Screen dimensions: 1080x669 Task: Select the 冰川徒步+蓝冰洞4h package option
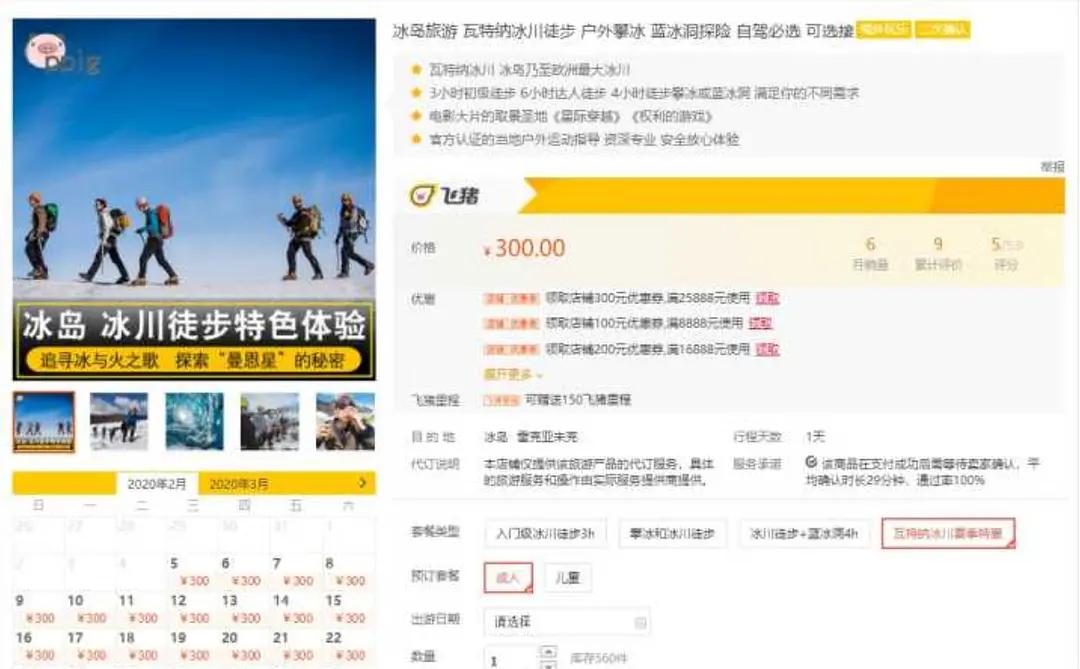click(800, 533)
